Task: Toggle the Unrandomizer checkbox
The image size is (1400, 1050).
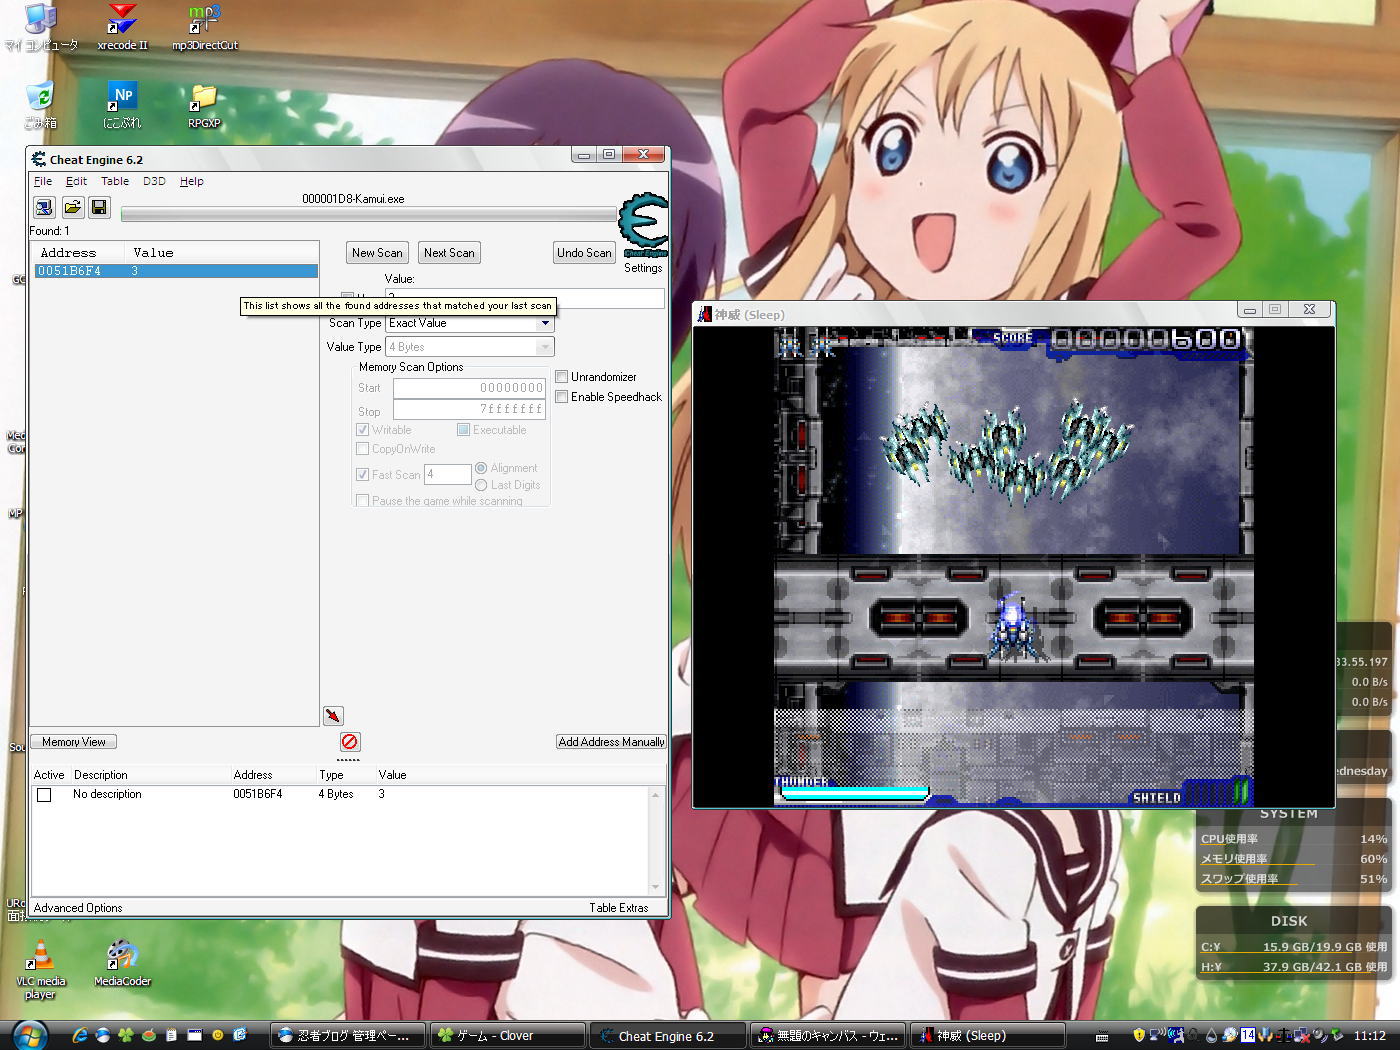Action: [562, 377]
